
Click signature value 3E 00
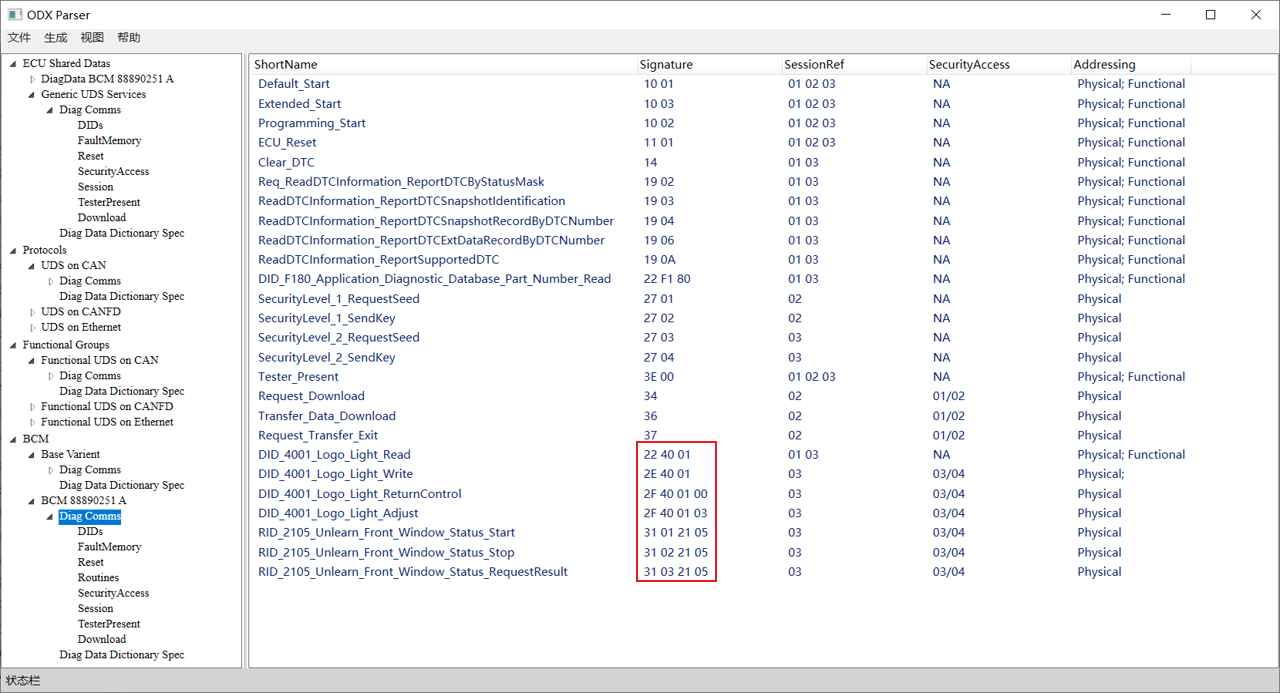(659, 377)
